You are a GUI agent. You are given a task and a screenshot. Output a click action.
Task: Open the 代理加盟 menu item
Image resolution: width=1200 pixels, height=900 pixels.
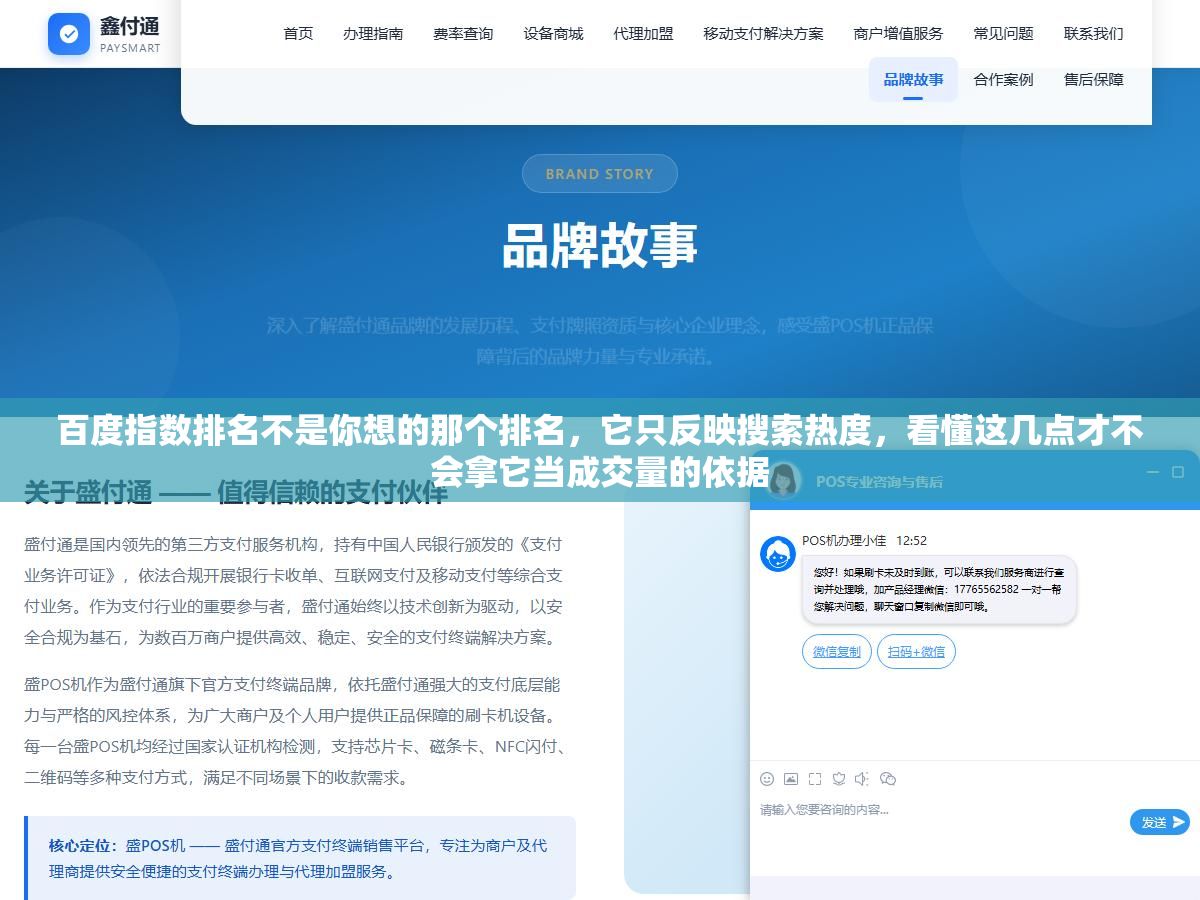(x=643, y=33)
